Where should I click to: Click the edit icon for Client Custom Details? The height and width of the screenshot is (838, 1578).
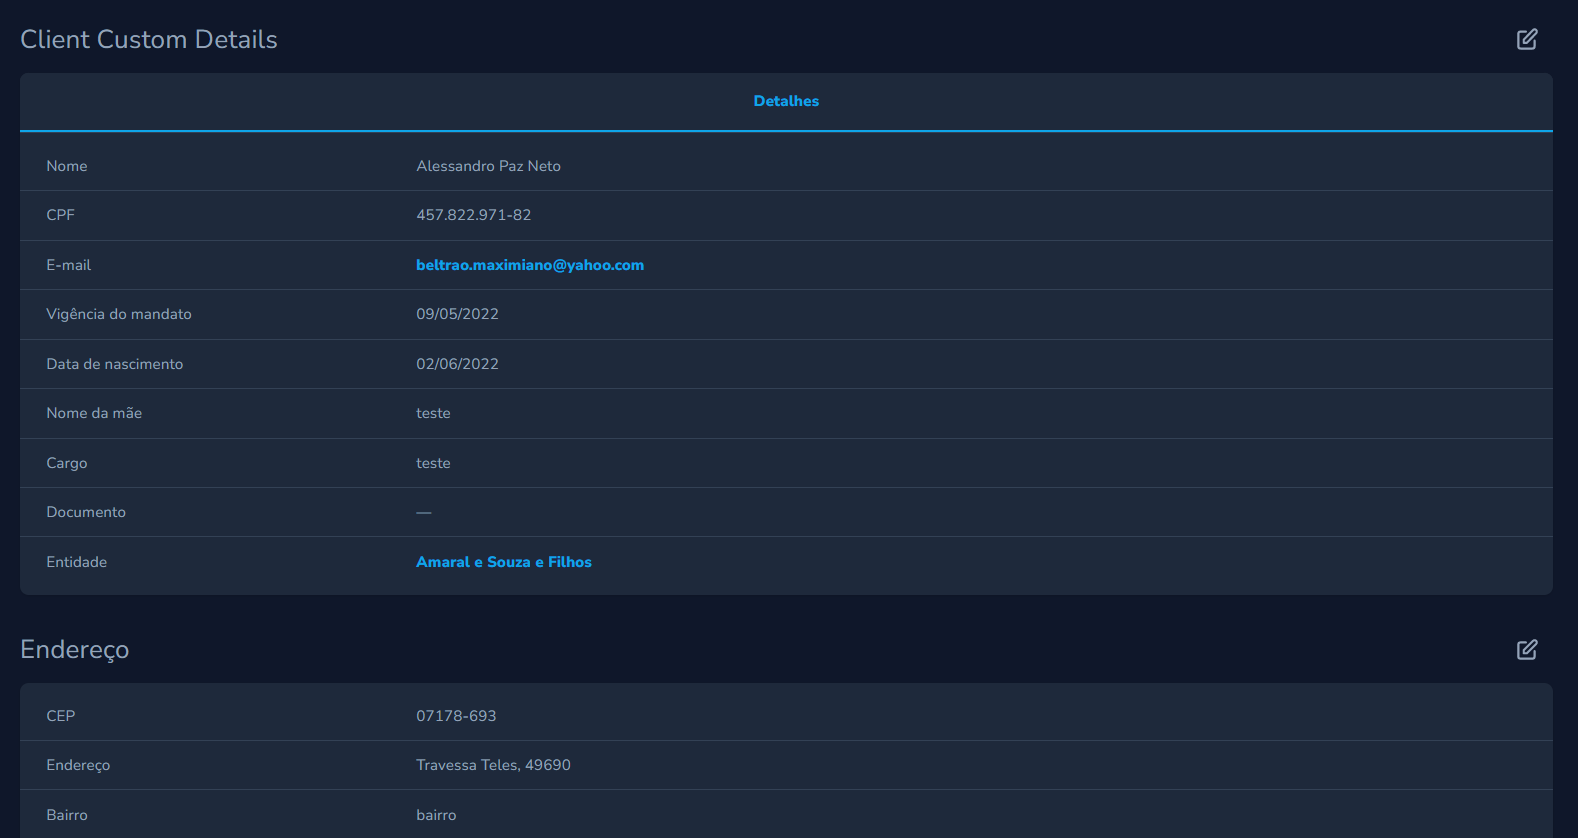point(1527,39)
